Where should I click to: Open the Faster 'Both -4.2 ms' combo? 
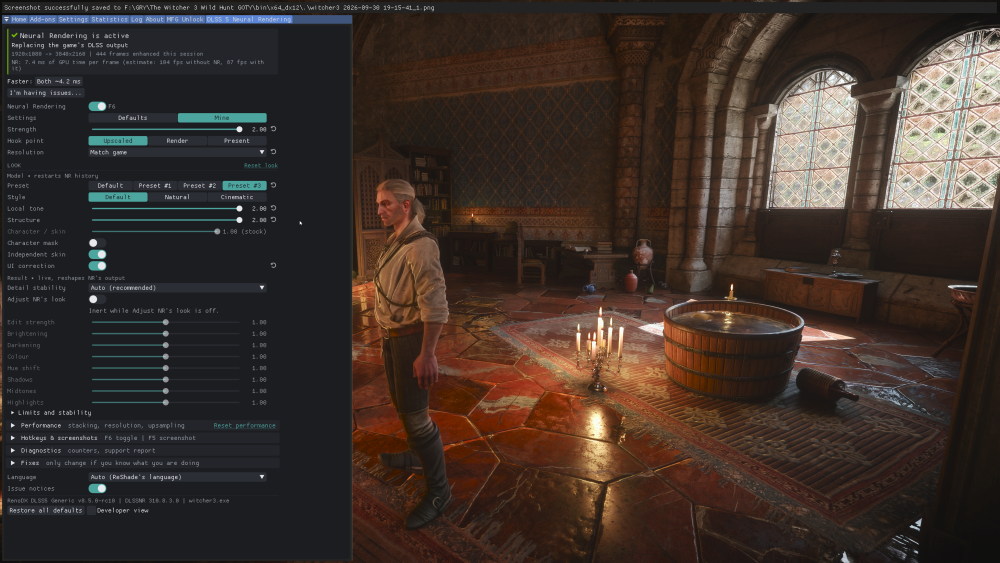(59, 82)
